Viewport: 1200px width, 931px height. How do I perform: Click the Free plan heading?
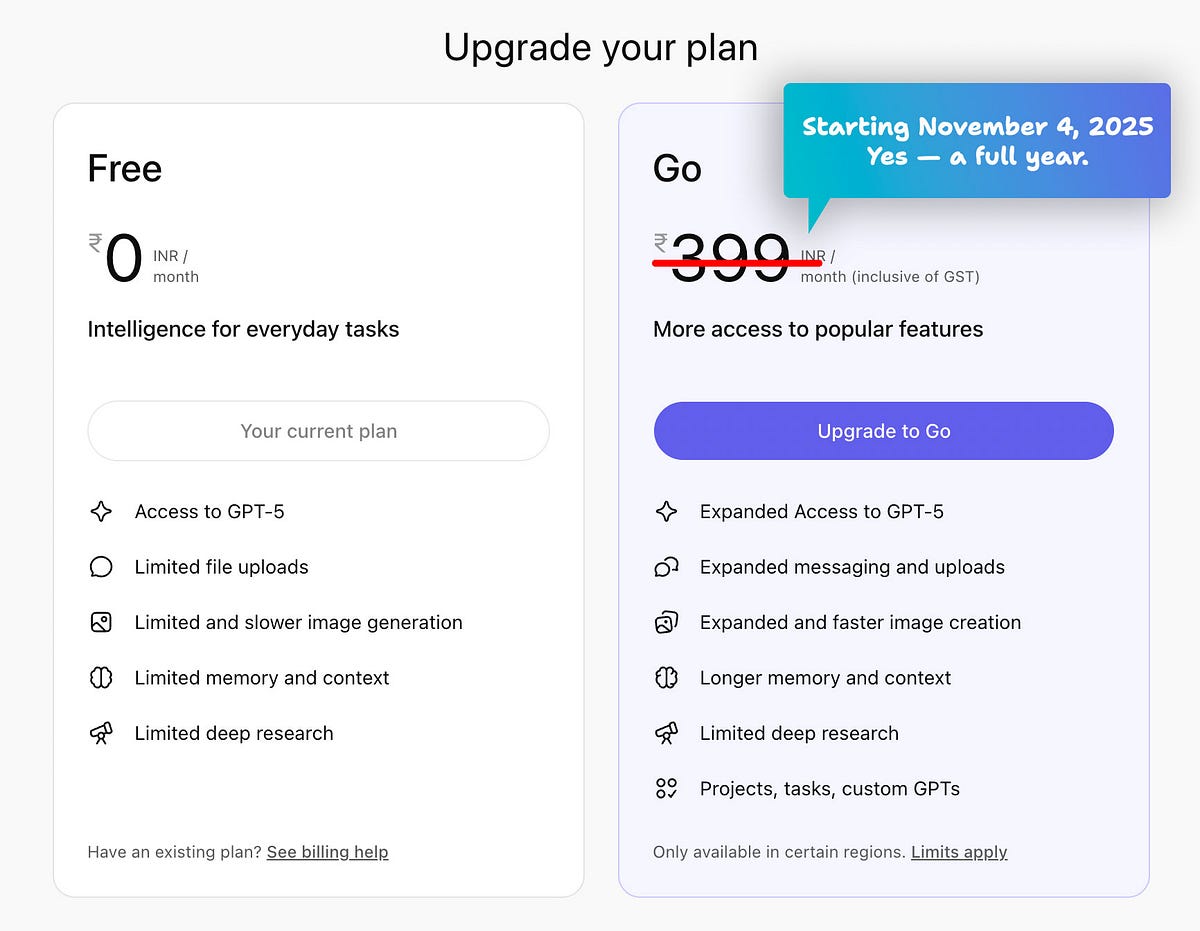tap(125, 169)
